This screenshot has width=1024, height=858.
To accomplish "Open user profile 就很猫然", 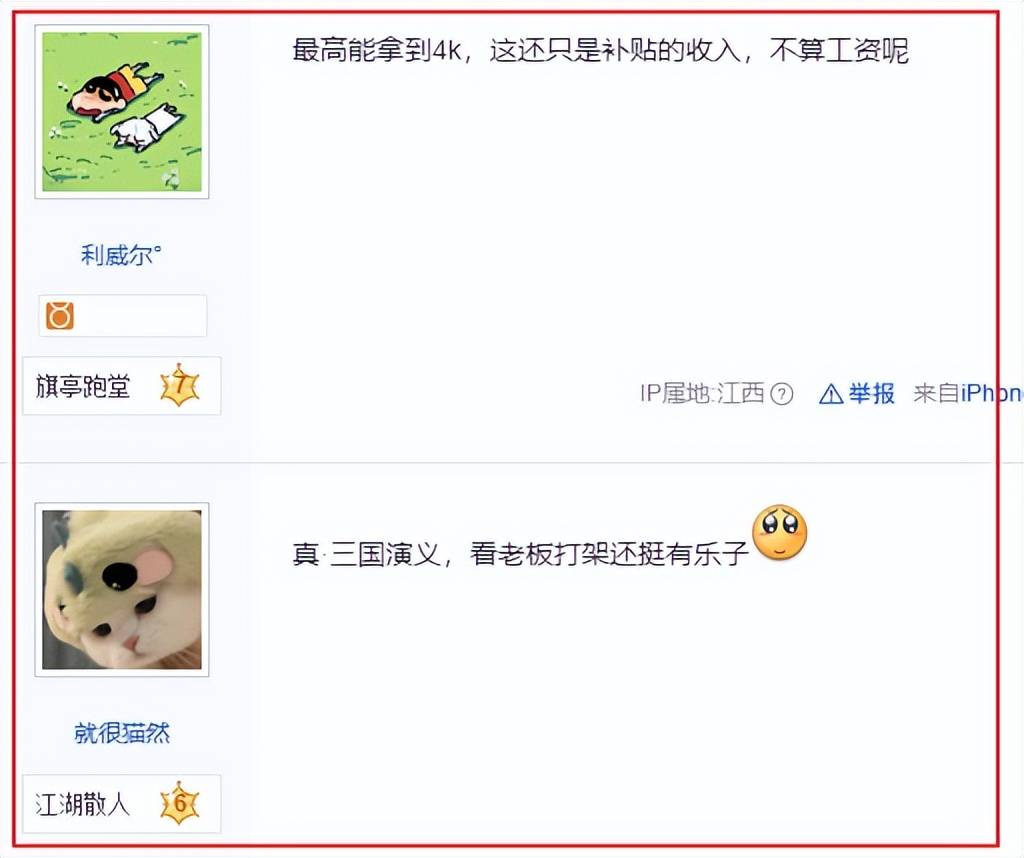I will [x=121, y=733].
